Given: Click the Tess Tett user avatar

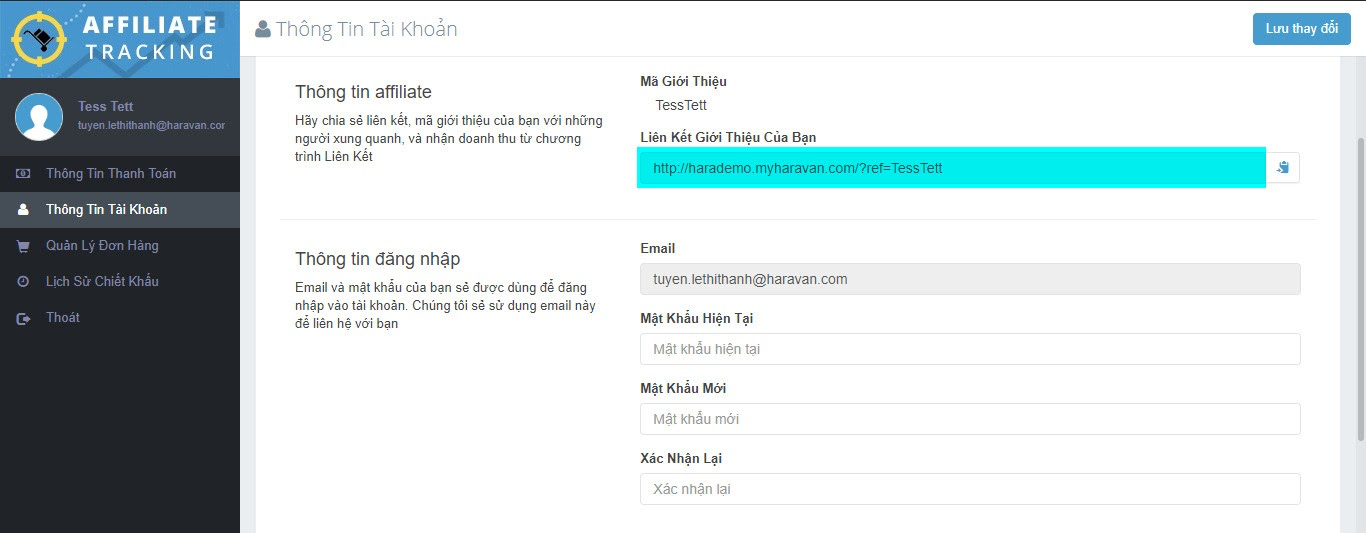Looking at the screenshot, I should click(39, 117).
